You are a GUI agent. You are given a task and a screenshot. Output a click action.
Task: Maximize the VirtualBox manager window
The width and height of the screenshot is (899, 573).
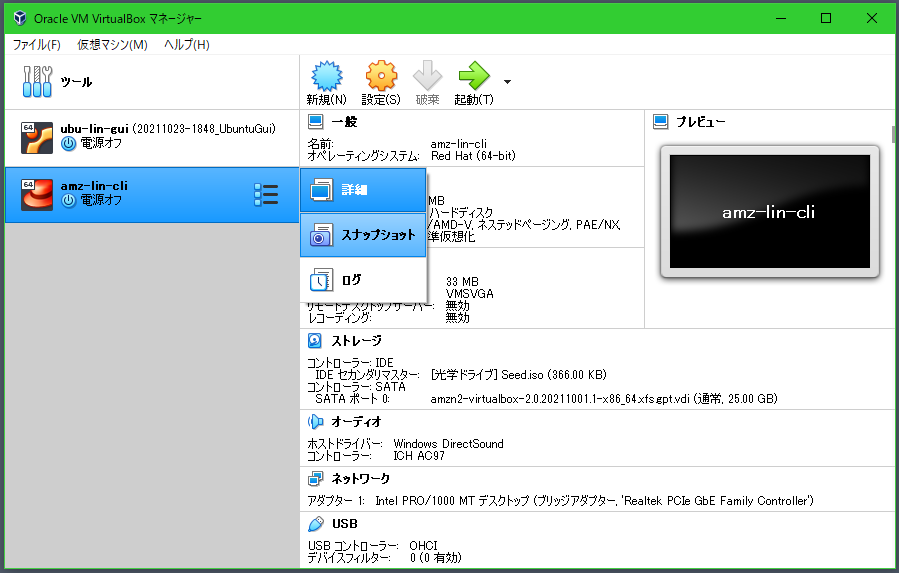coord(826,18)
